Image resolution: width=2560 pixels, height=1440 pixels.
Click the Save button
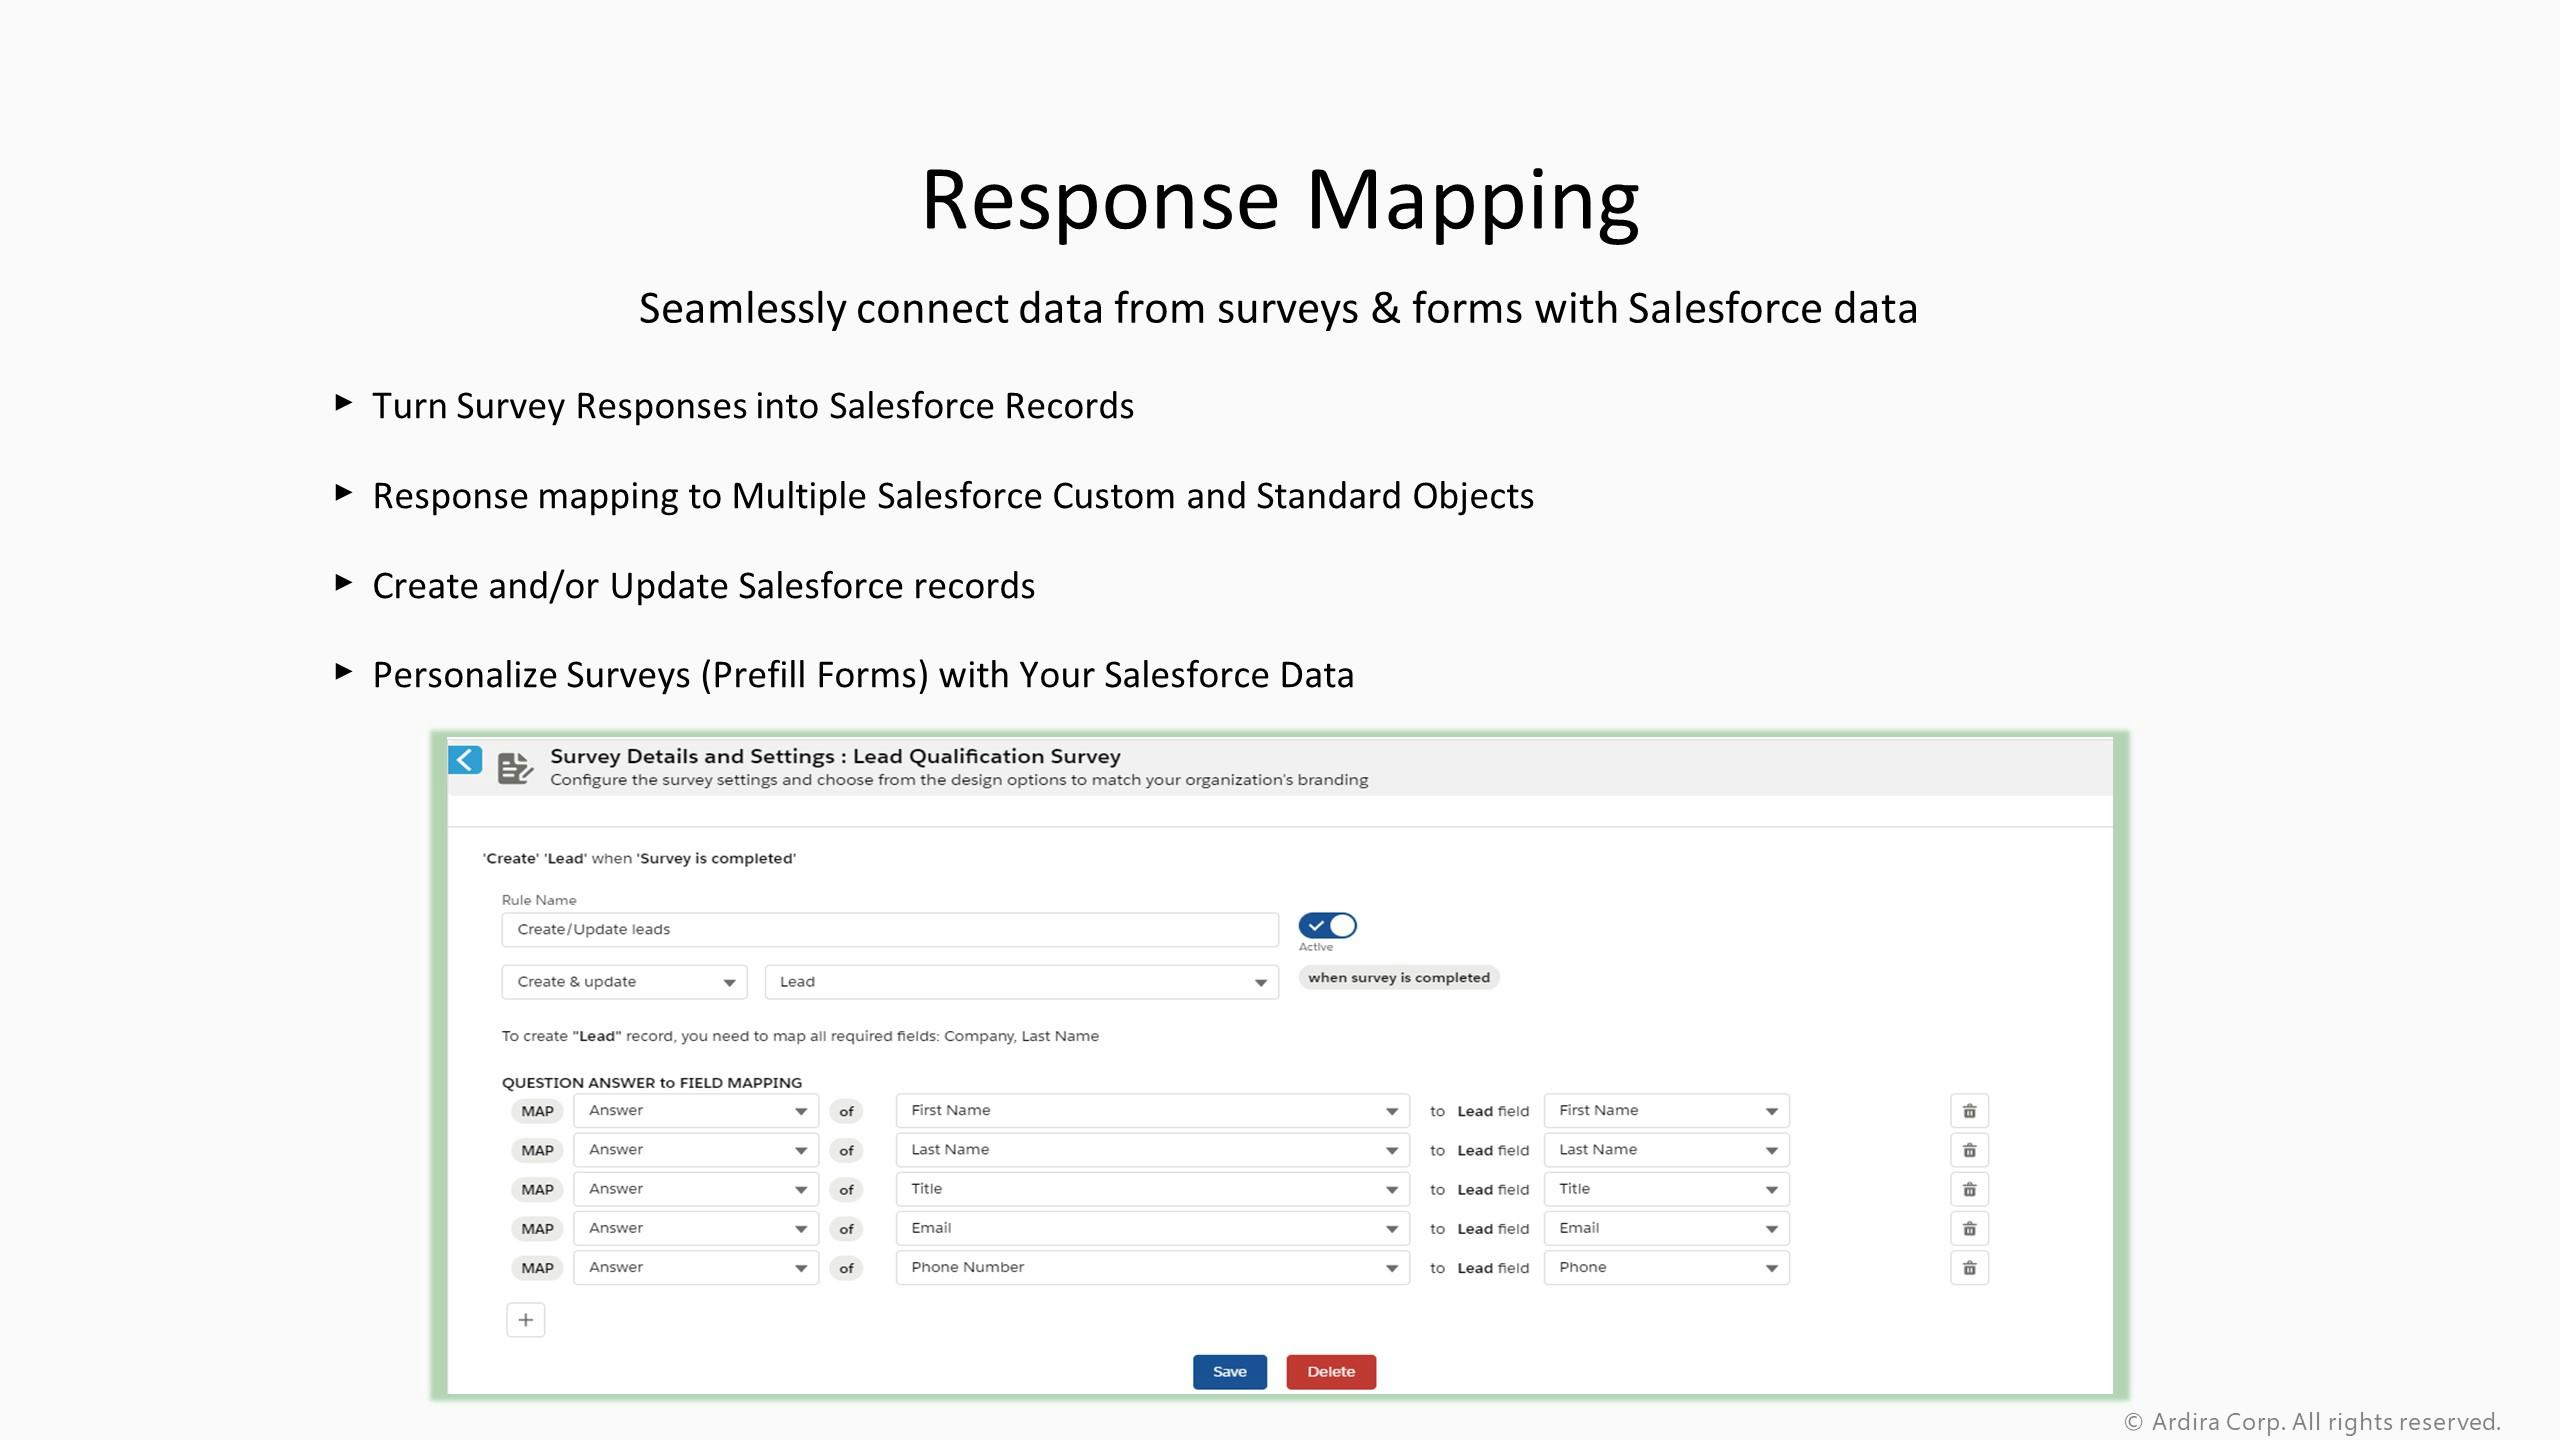tap(1229, 1371)
